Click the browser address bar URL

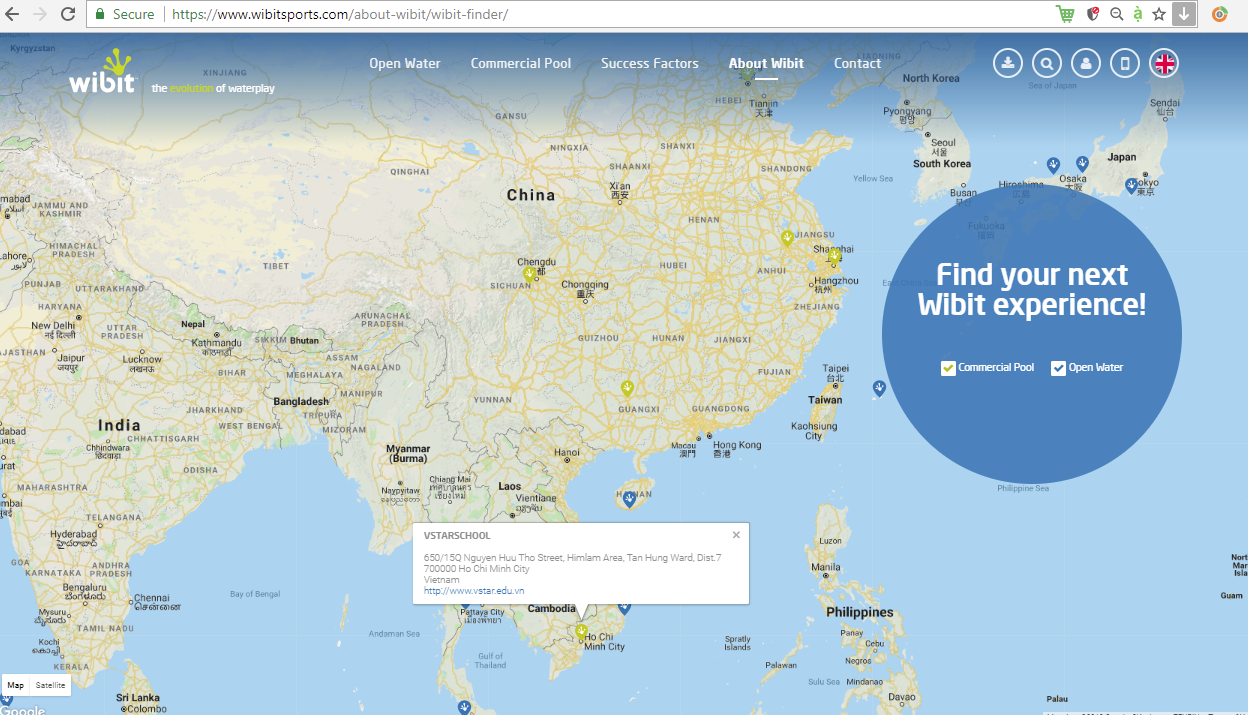[x=340, y=14]
